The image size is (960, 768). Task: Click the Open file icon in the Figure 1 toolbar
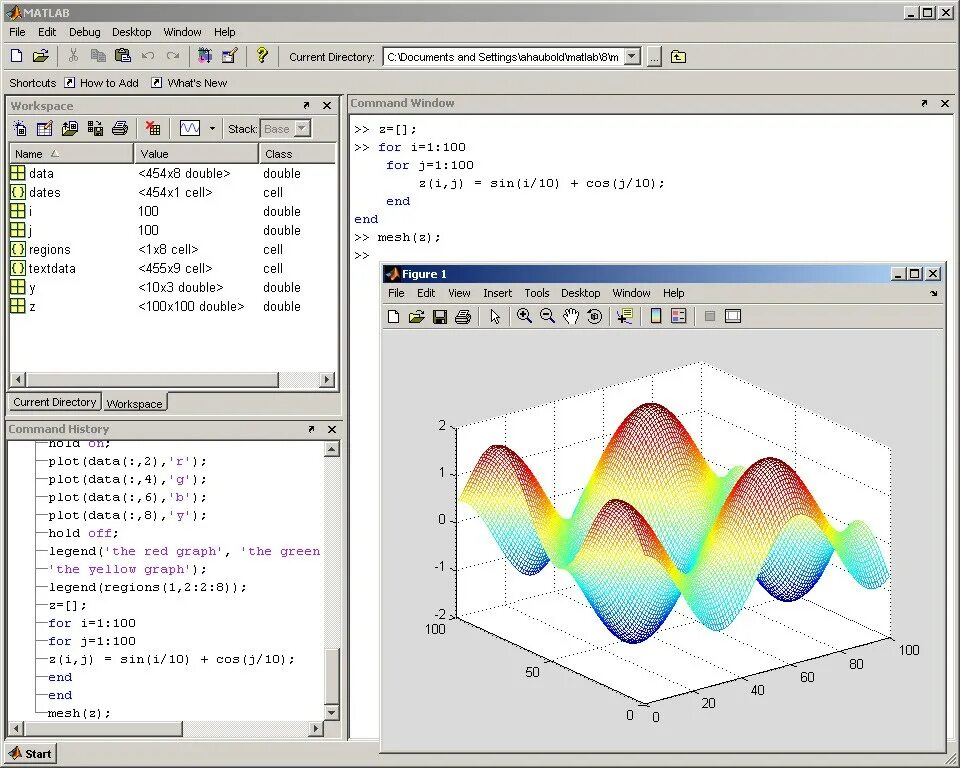416,317
